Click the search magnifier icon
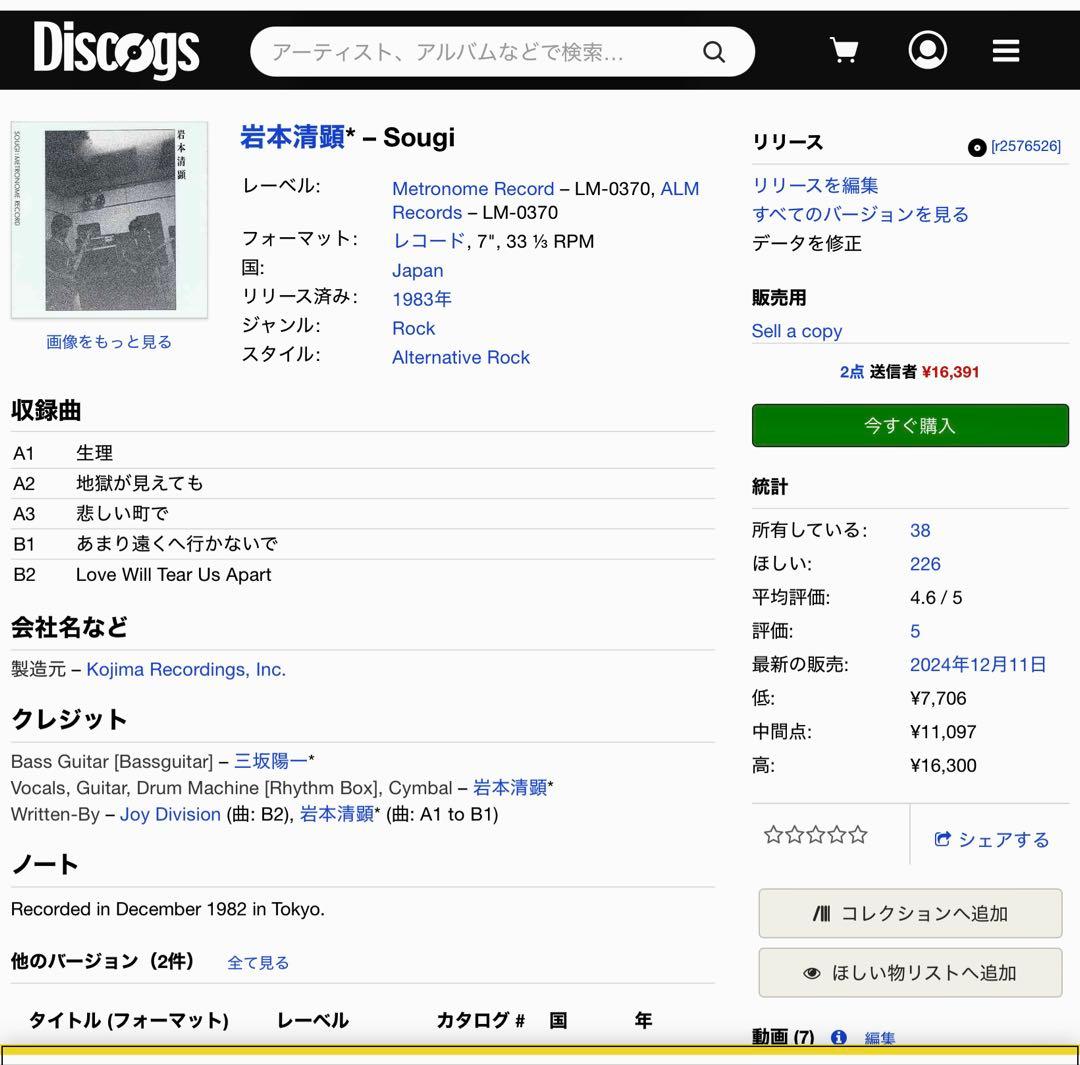The width and height of the screenshot is (1080, 1065). pos(714,52)
